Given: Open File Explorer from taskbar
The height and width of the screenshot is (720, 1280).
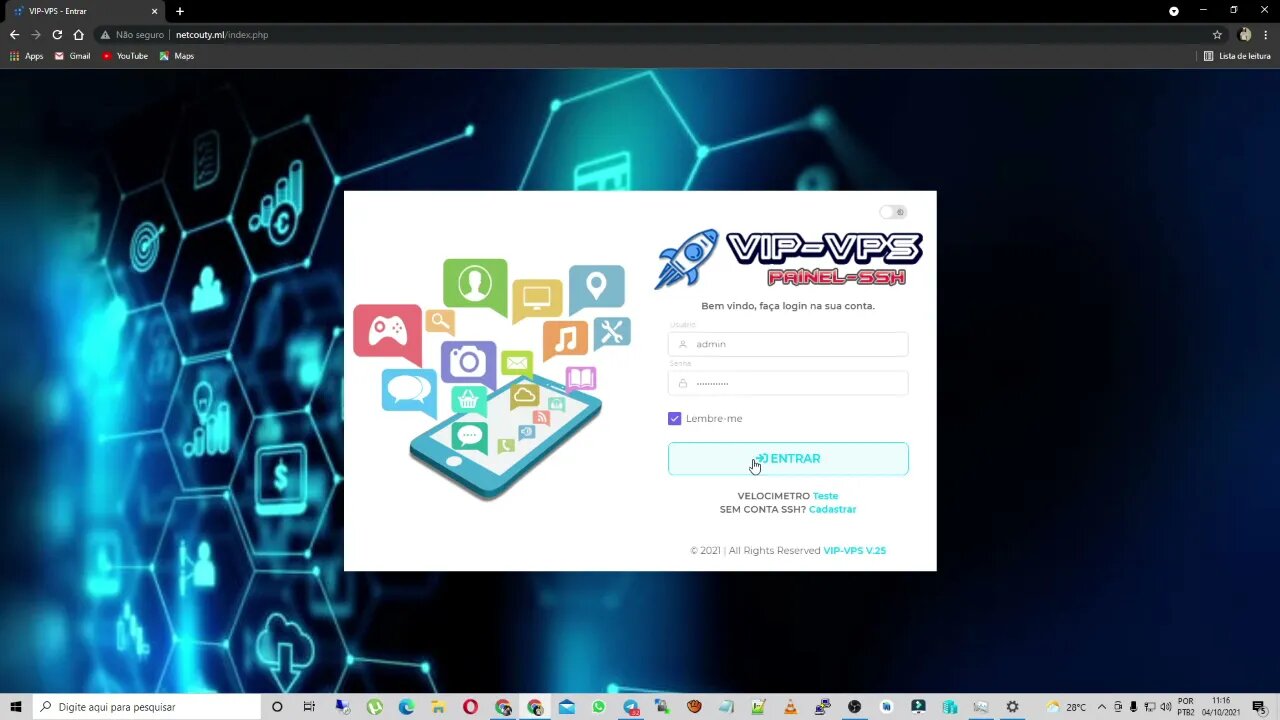Looking at the screenshot, I should tap(438, 707).
